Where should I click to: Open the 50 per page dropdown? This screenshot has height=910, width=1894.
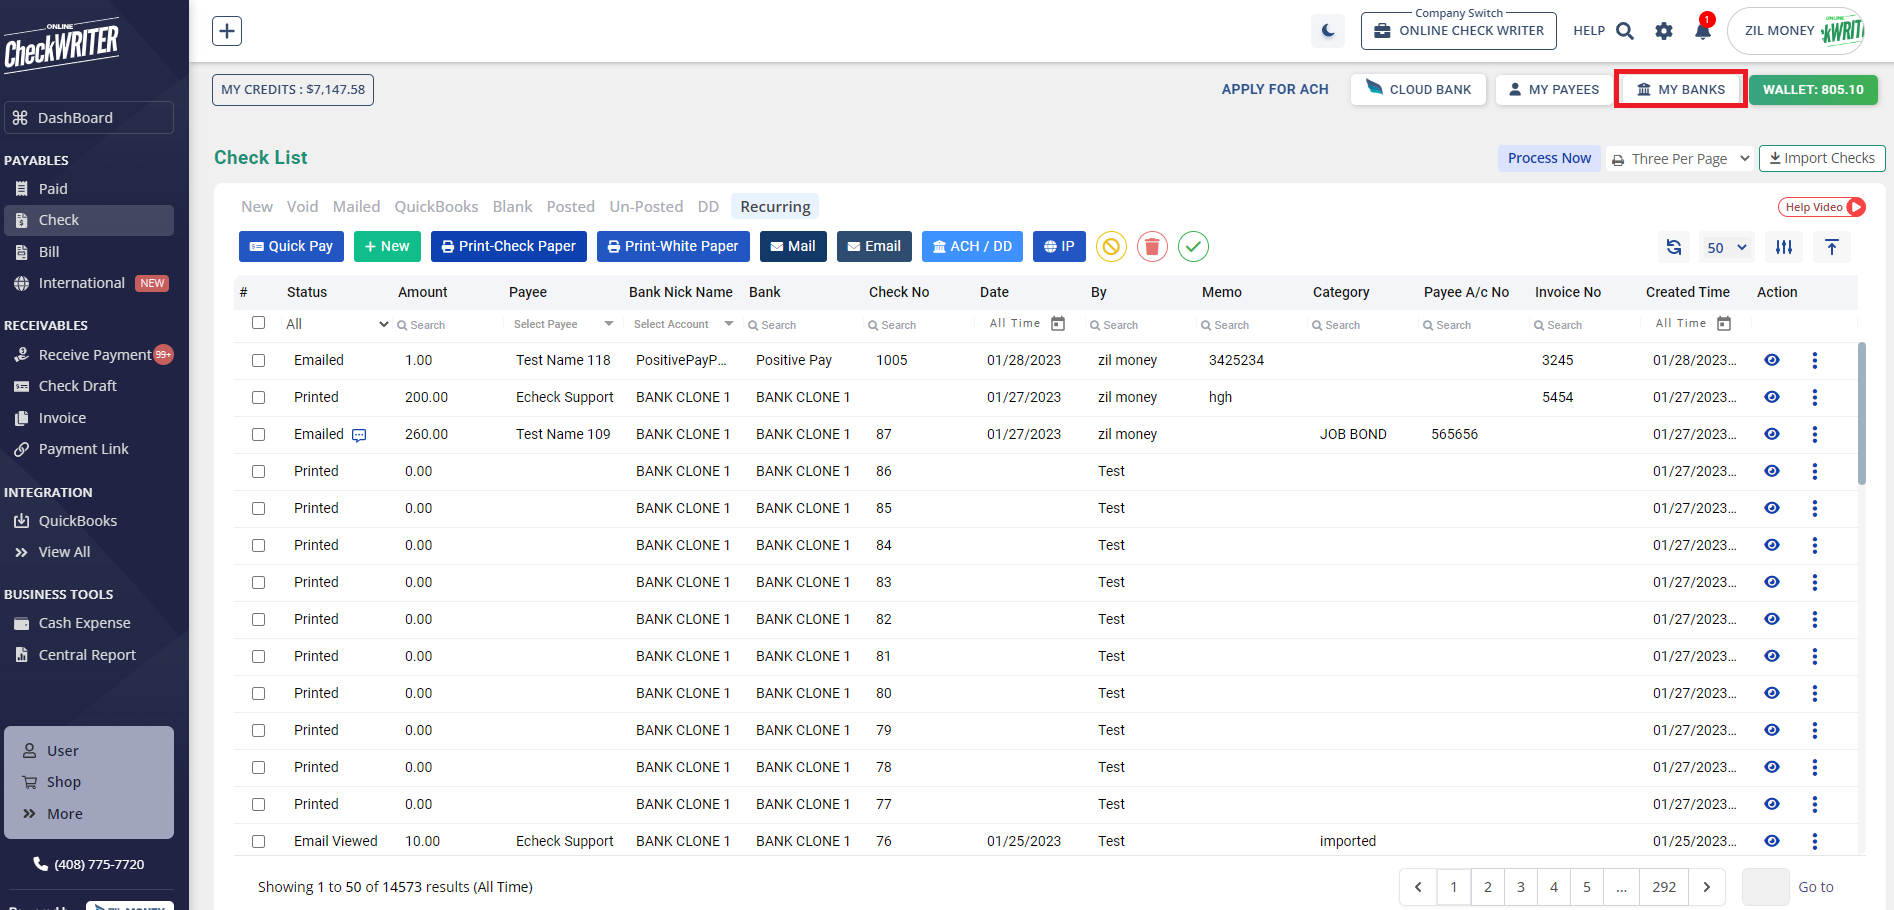coord(1727,247)
